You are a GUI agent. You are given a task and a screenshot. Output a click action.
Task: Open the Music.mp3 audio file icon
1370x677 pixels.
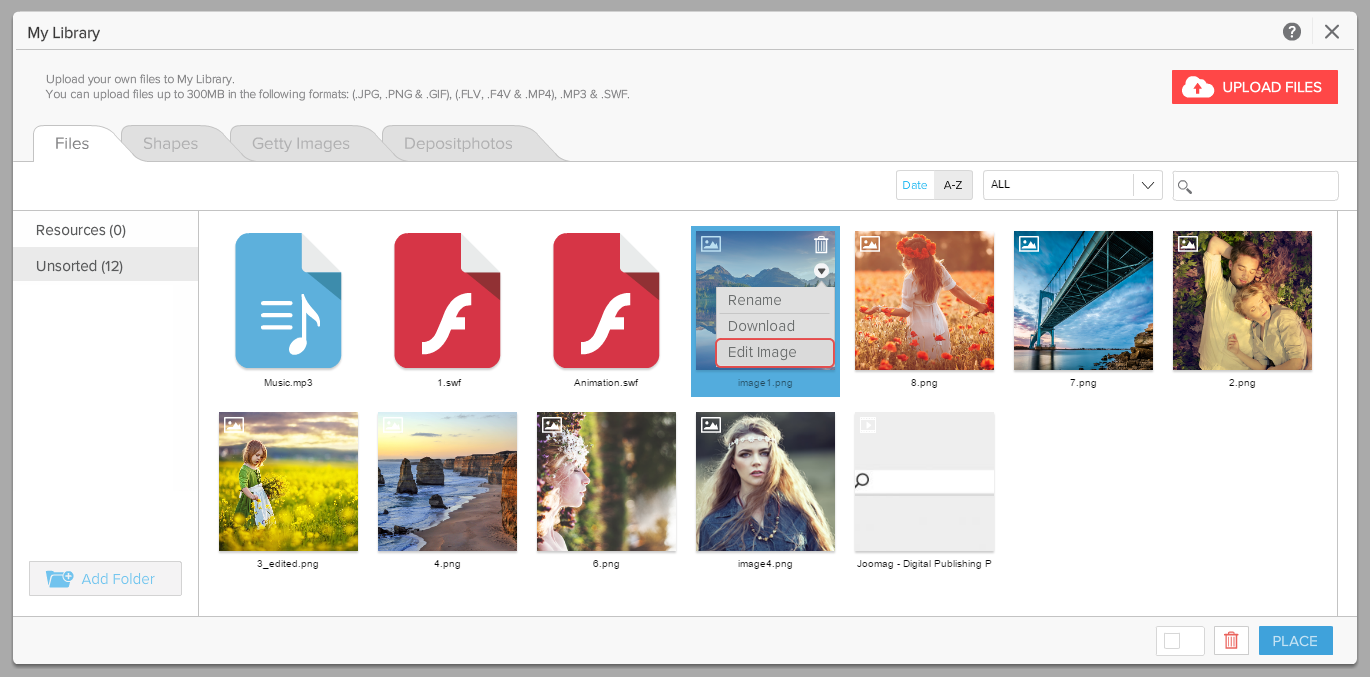tap(288, 300)
